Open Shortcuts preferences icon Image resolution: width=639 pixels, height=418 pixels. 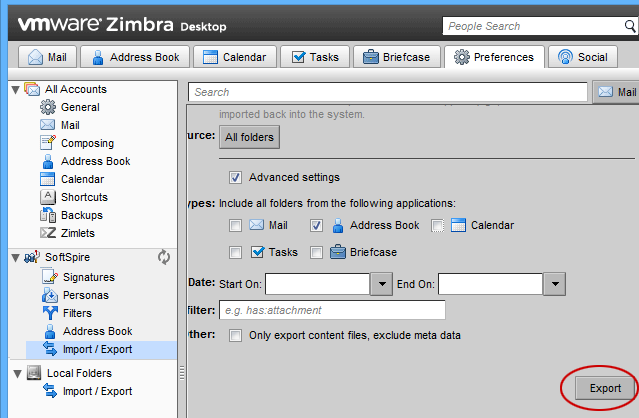point(48,197)
